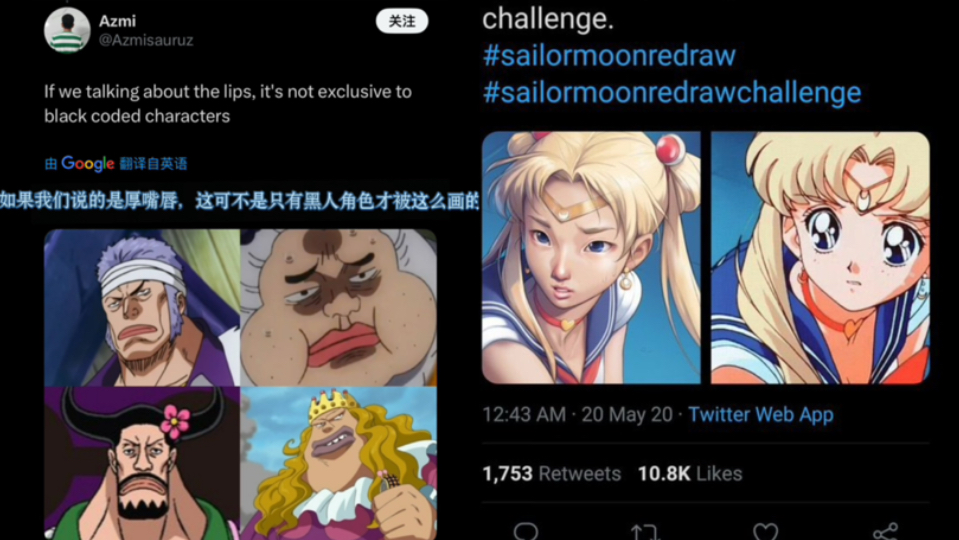Open the #sailormoonredraw hashtag
The width and height of the screenshot is (959, 540).
609,56
